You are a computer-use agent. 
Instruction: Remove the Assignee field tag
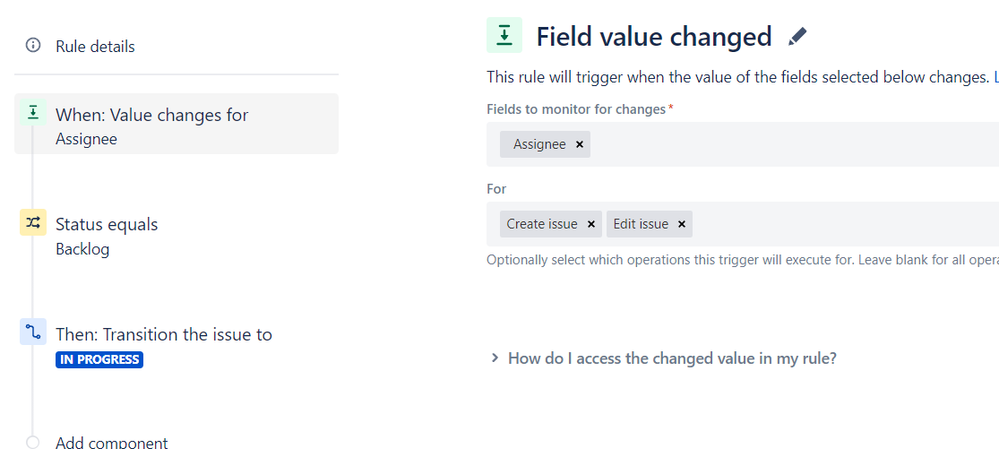[580, 145]
